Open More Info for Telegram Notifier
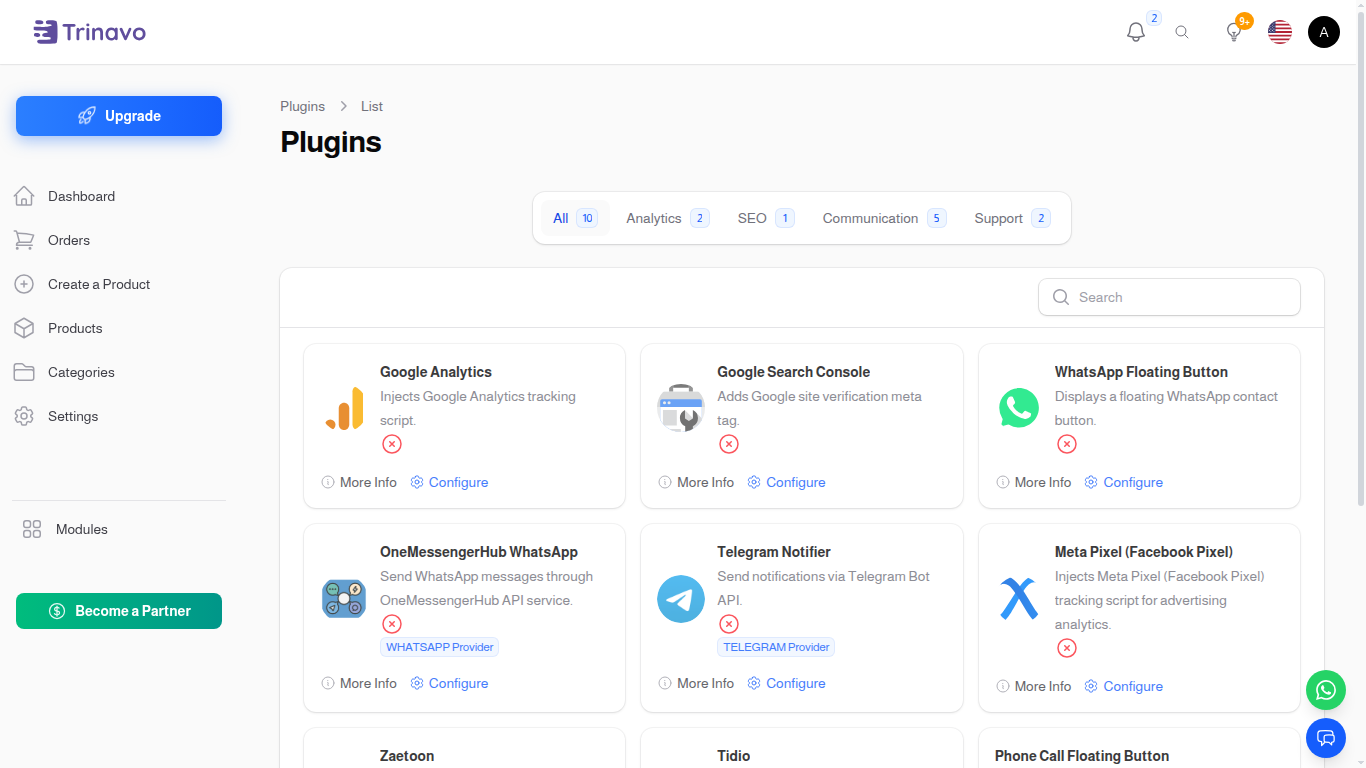Viewport: 1366px width, 768px height. click(x=696, y=683)
